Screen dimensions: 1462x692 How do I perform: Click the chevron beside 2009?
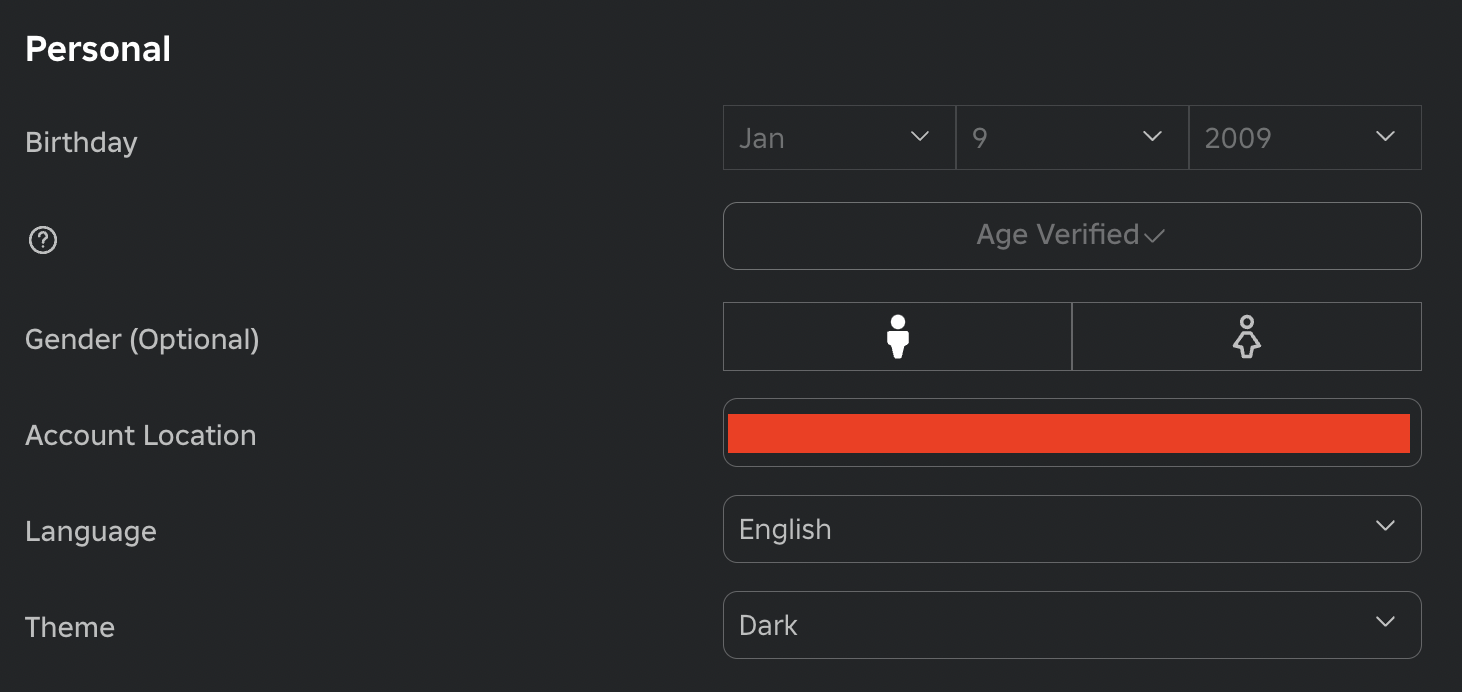point(1385,137)
